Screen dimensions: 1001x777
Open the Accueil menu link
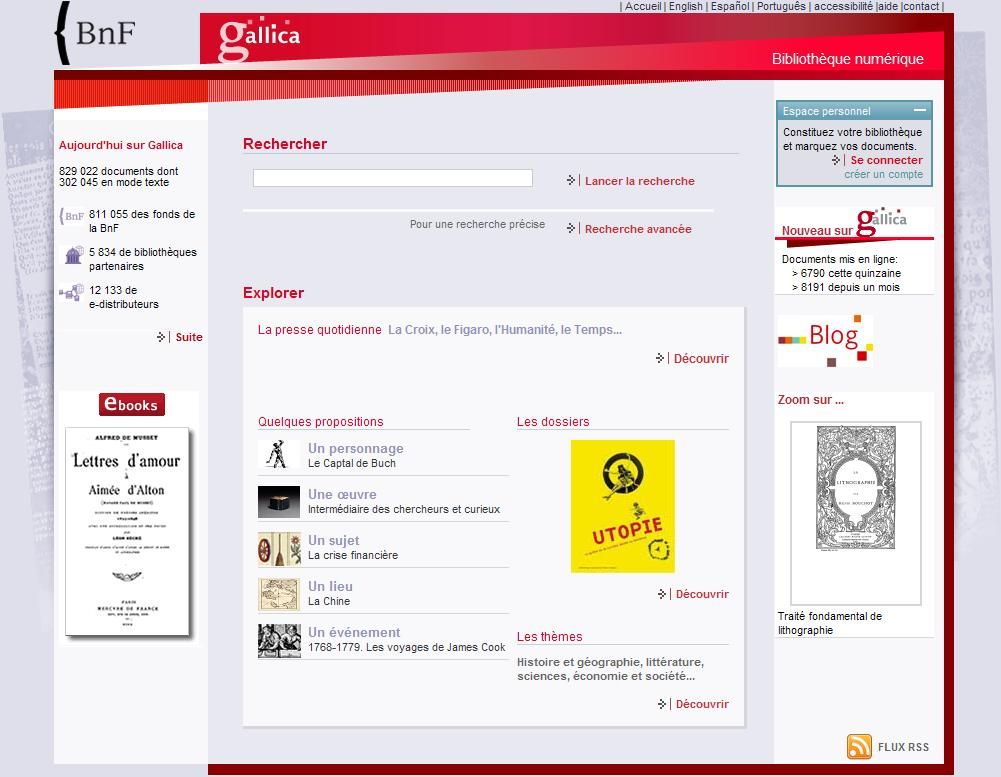pos(643,6)
